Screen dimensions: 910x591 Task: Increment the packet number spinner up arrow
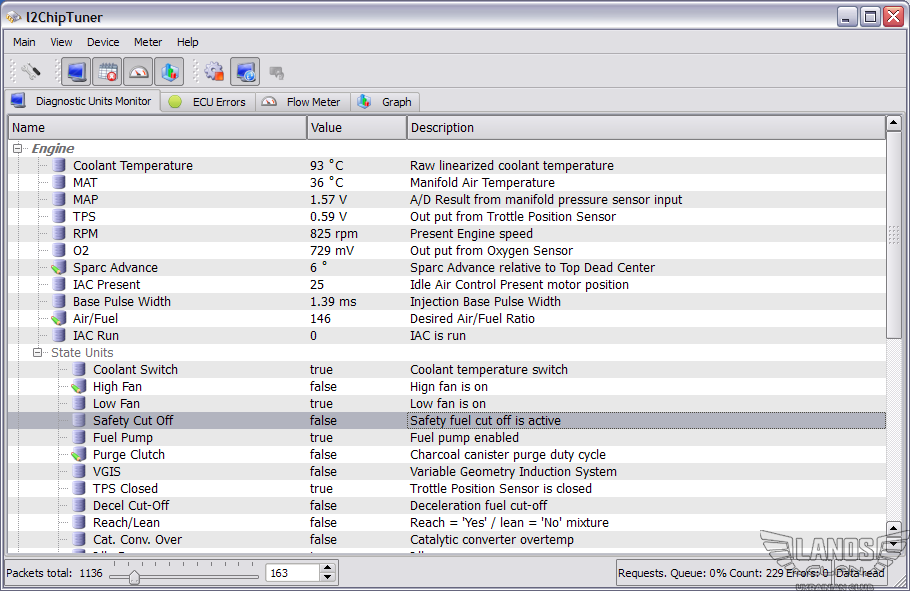click(327, 568)
